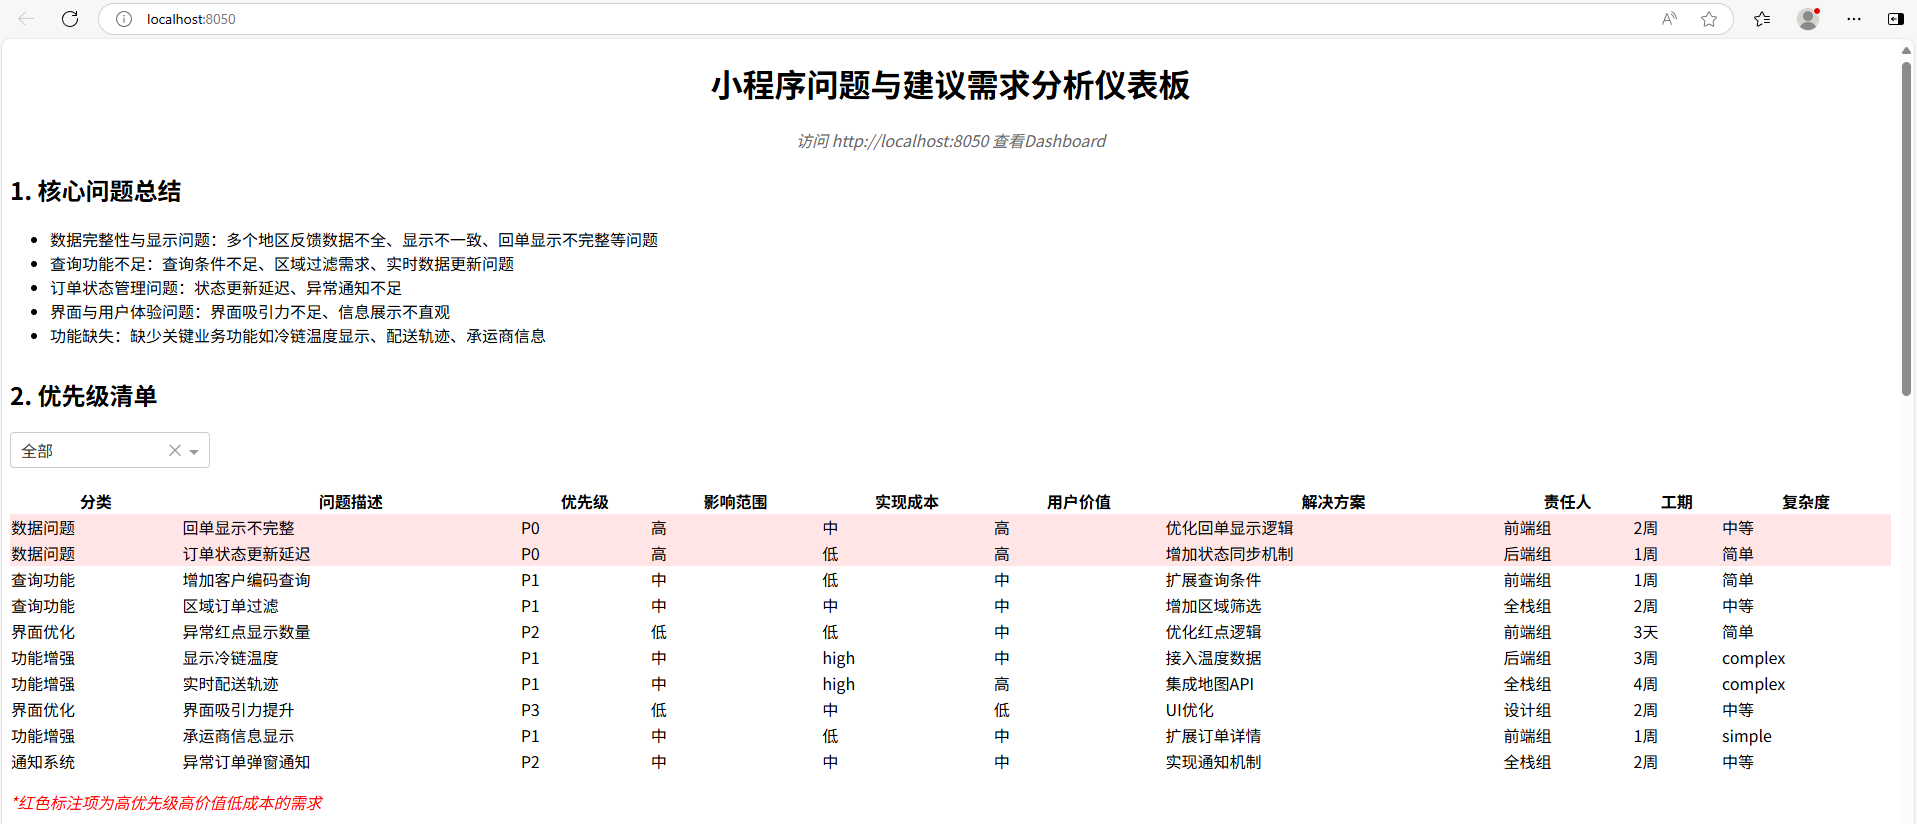Open browser Settings and more menu
Image resolution: width=1917 pixels, height=824 pixels.
pos(1854,19)
